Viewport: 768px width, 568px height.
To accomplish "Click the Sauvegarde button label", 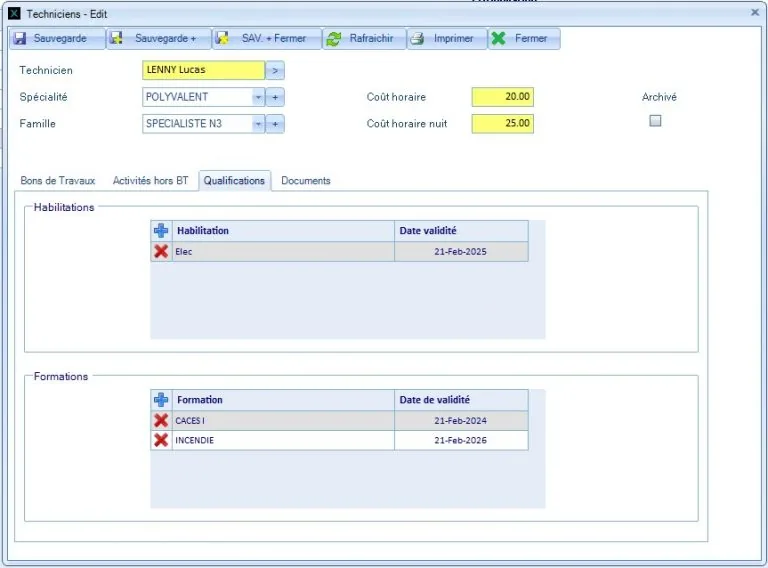I will (60, 38).
